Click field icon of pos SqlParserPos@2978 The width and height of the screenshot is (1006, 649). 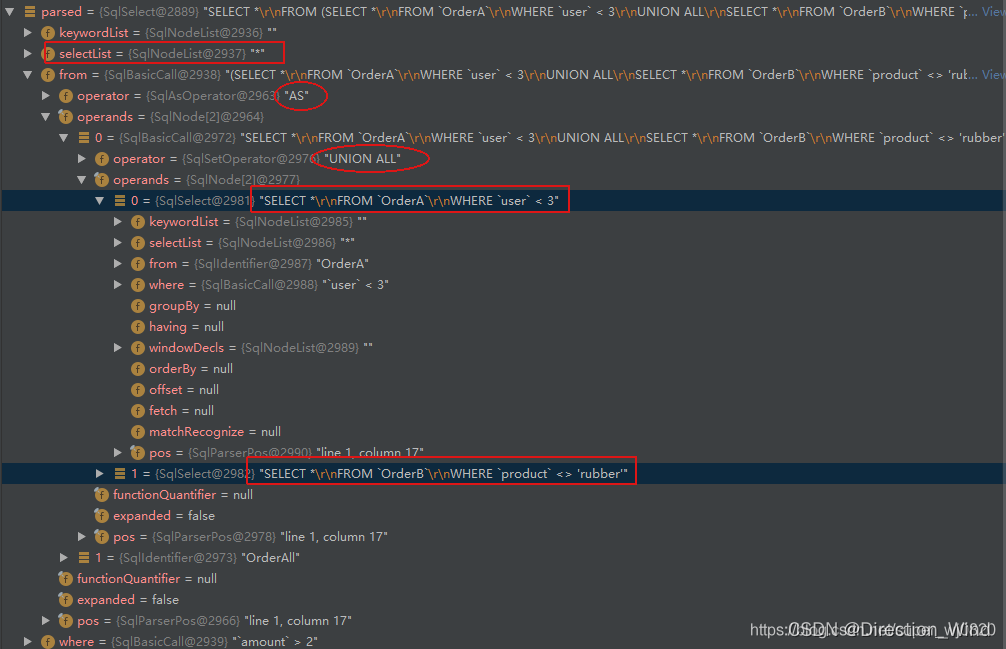coord(101,536)
